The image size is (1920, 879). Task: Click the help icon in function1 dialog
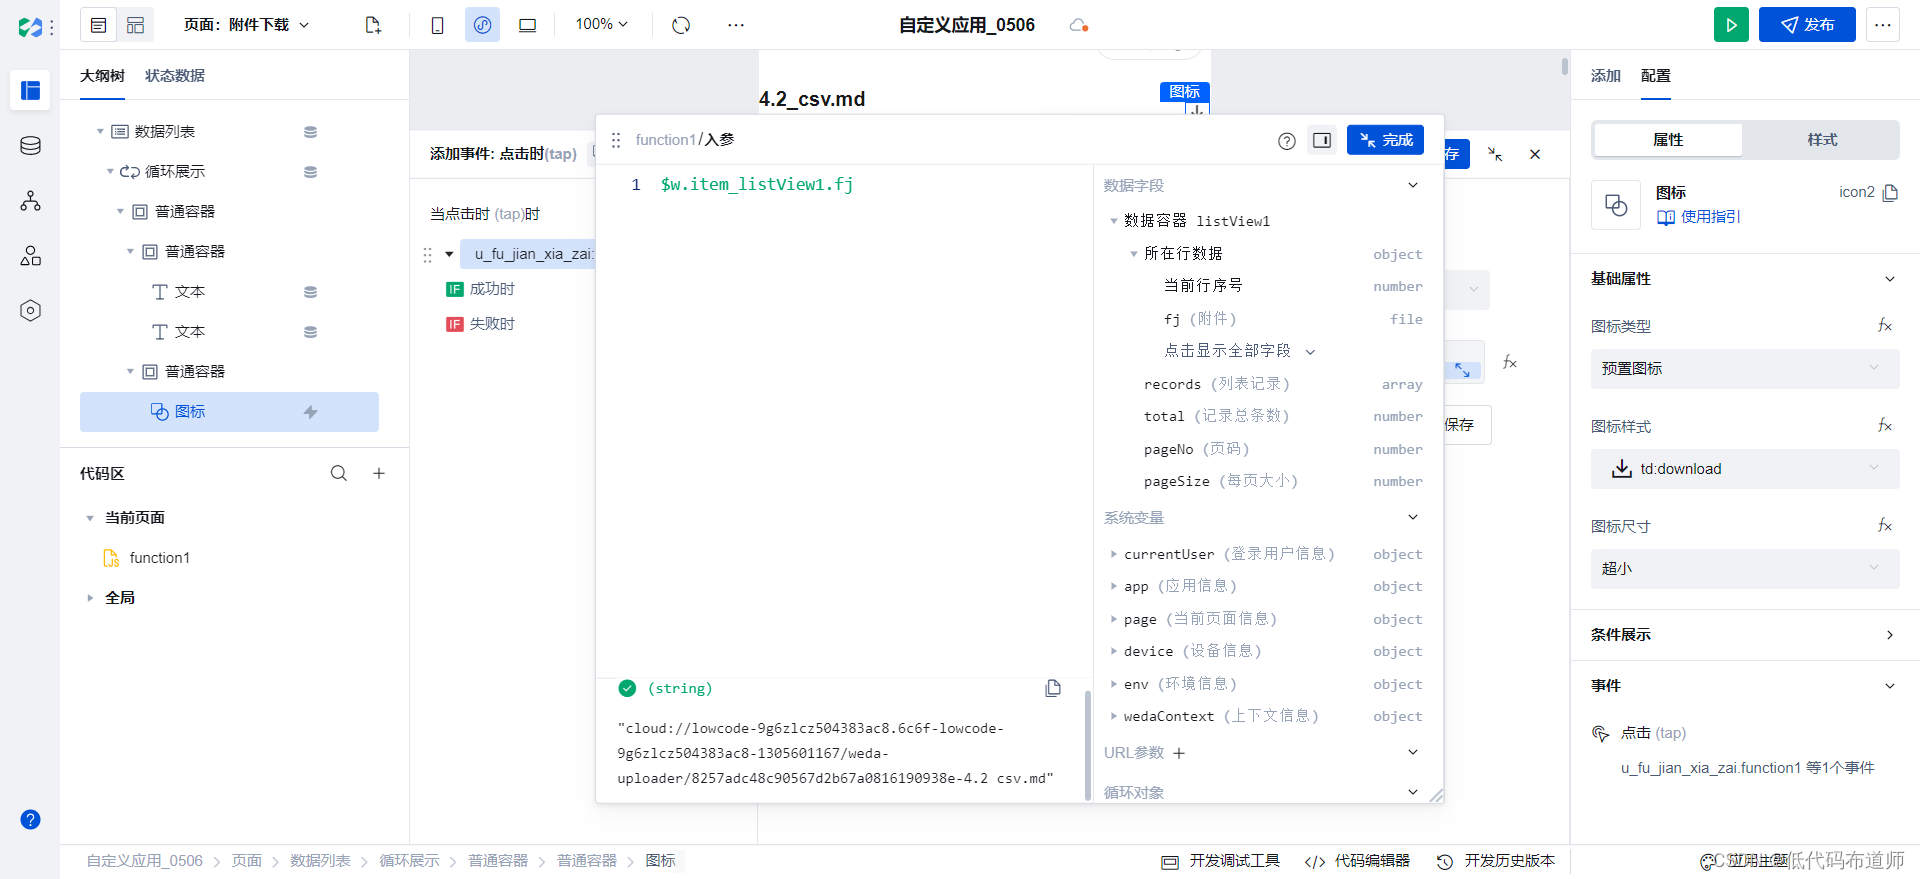click(x=1287, y=141)
